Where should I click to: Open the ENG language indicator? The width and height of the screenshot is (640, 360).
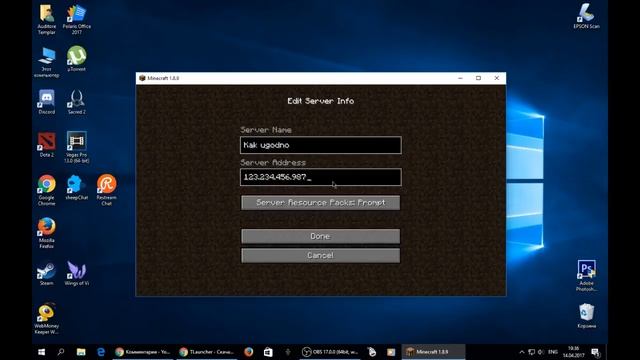[x=553, y=352]
